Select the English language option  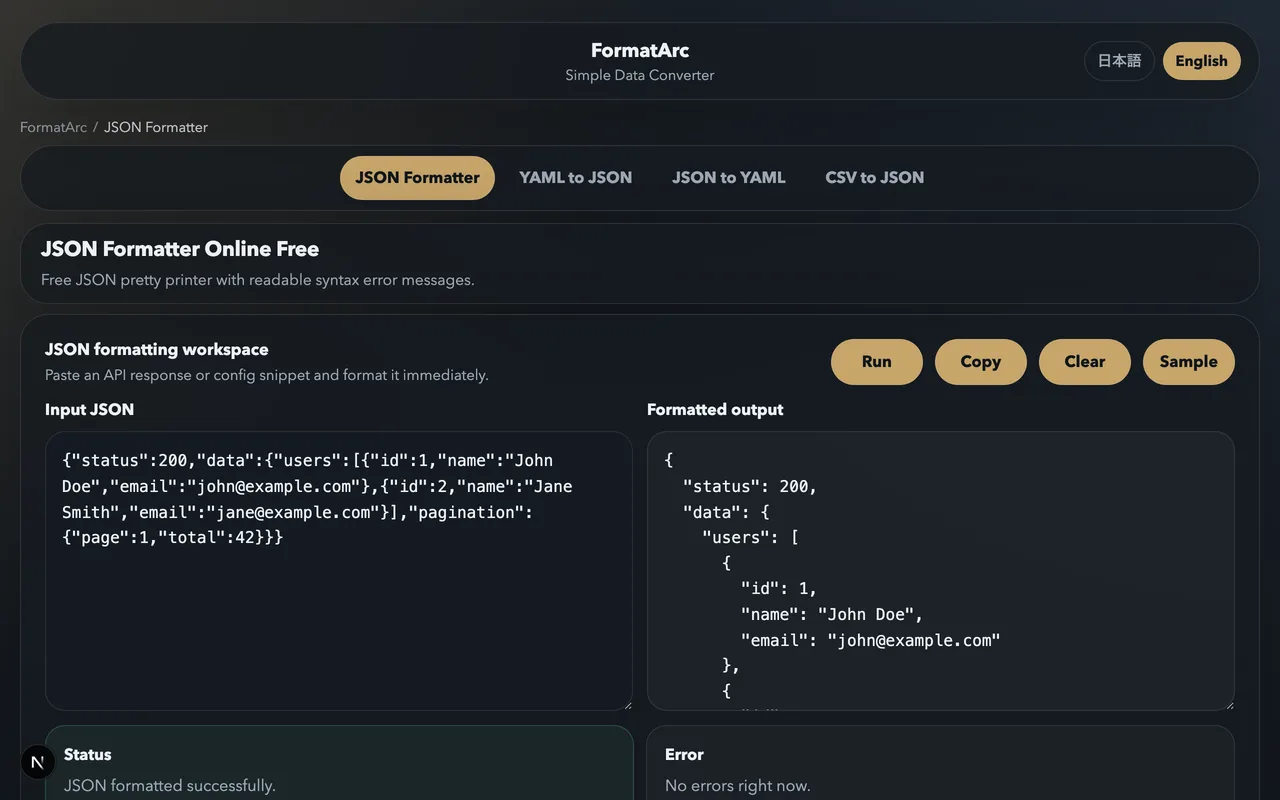click(x=1201, y=61)
